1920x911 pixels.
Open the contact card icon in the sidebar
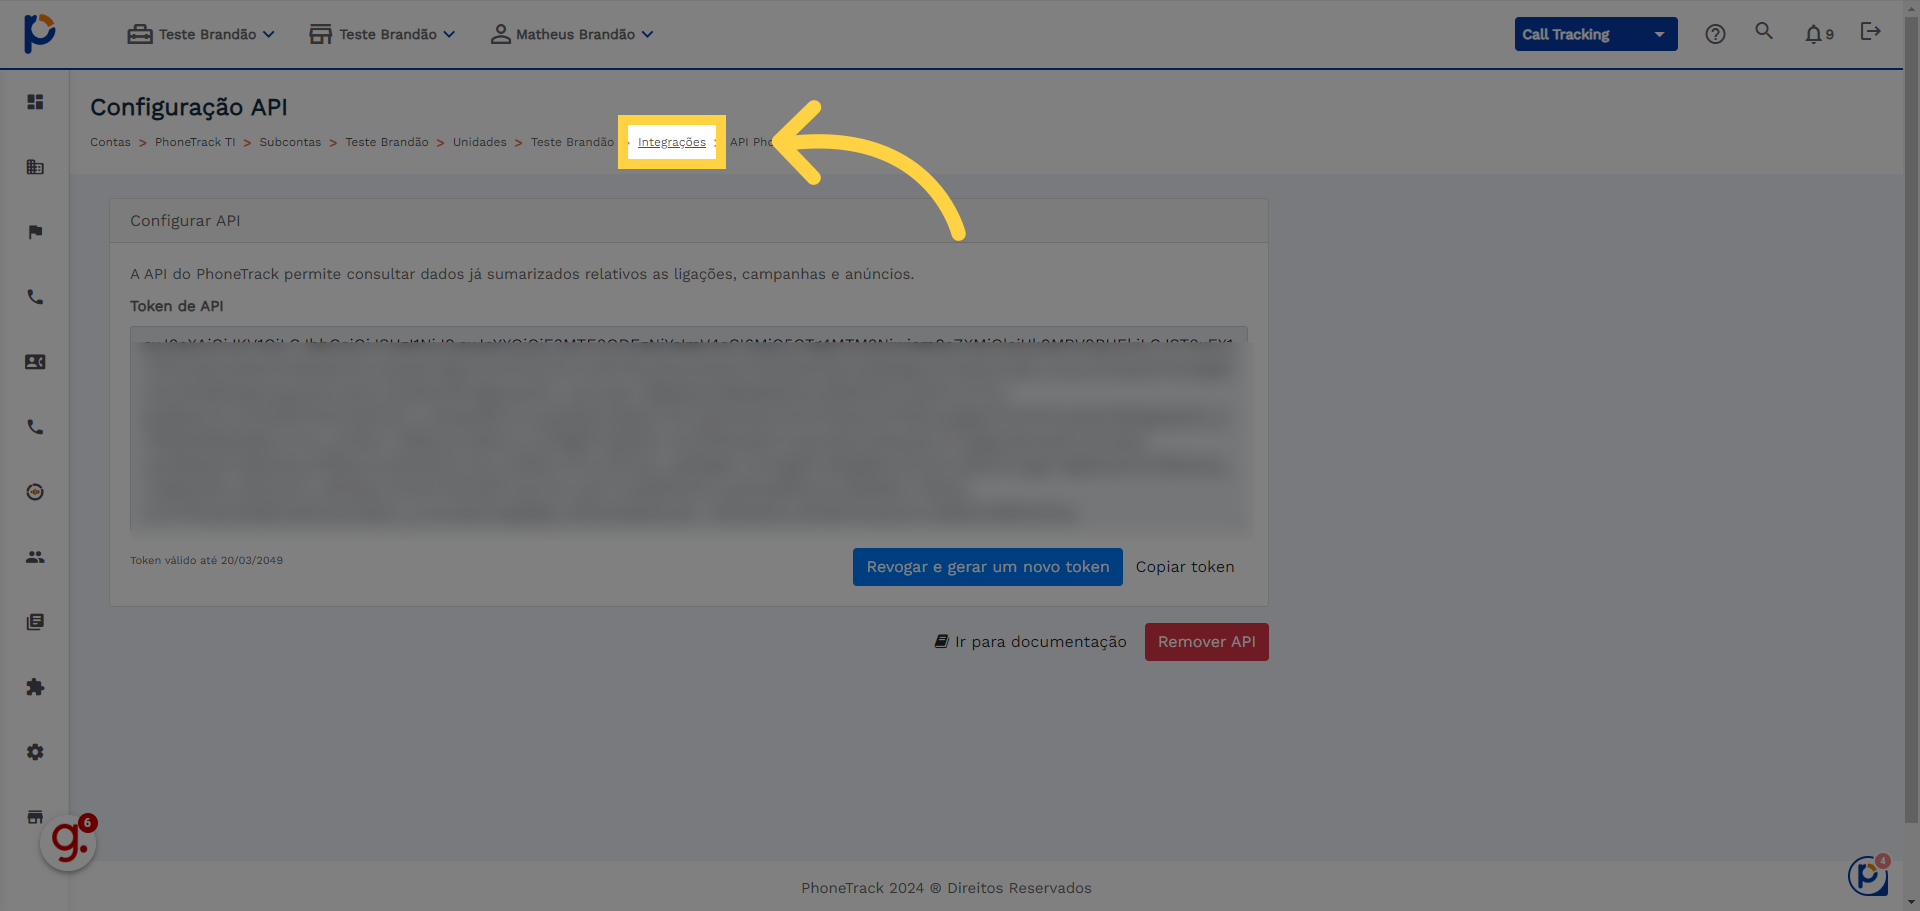(x=35, y=362)
